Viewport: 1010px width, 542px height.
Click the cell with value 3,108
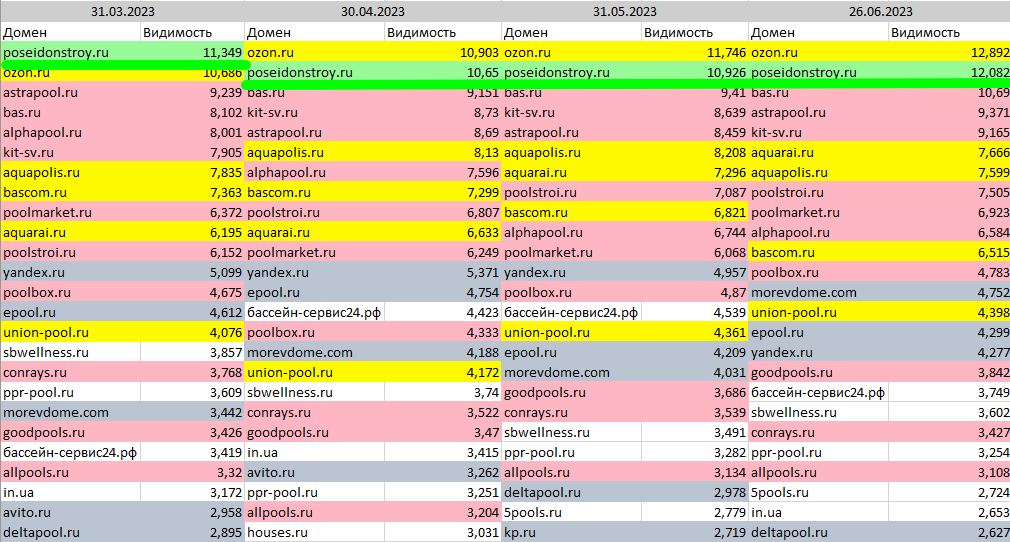(x=949, y=472)
